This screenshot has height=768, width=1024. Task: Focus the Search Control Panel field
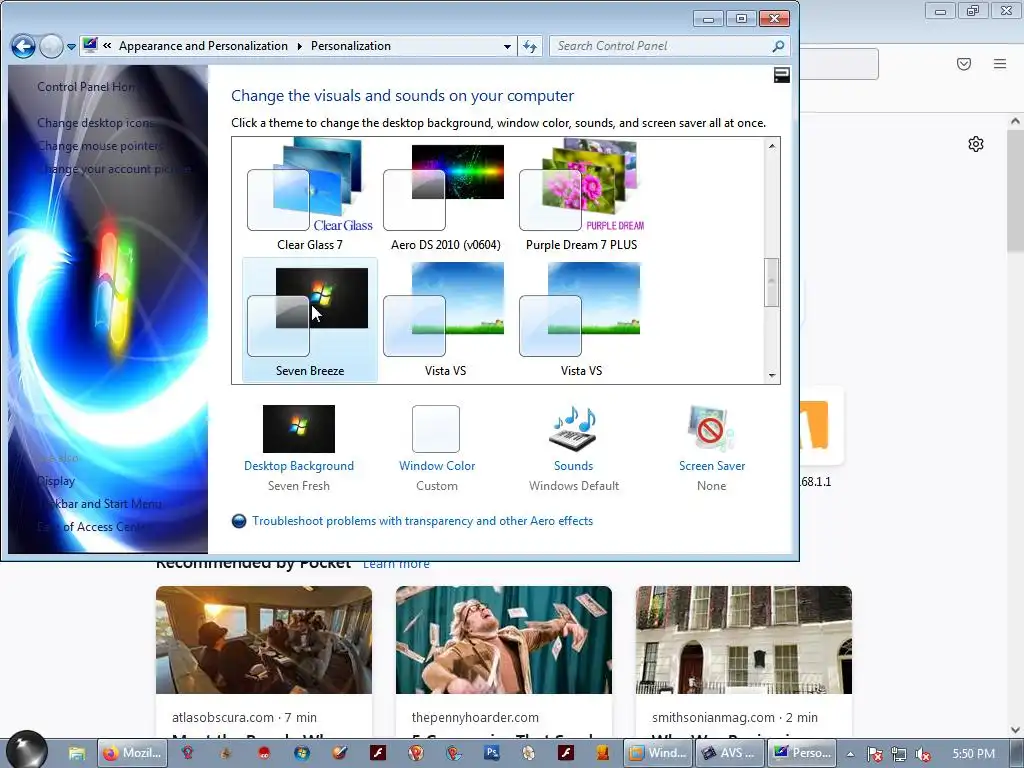coord(670,46)
